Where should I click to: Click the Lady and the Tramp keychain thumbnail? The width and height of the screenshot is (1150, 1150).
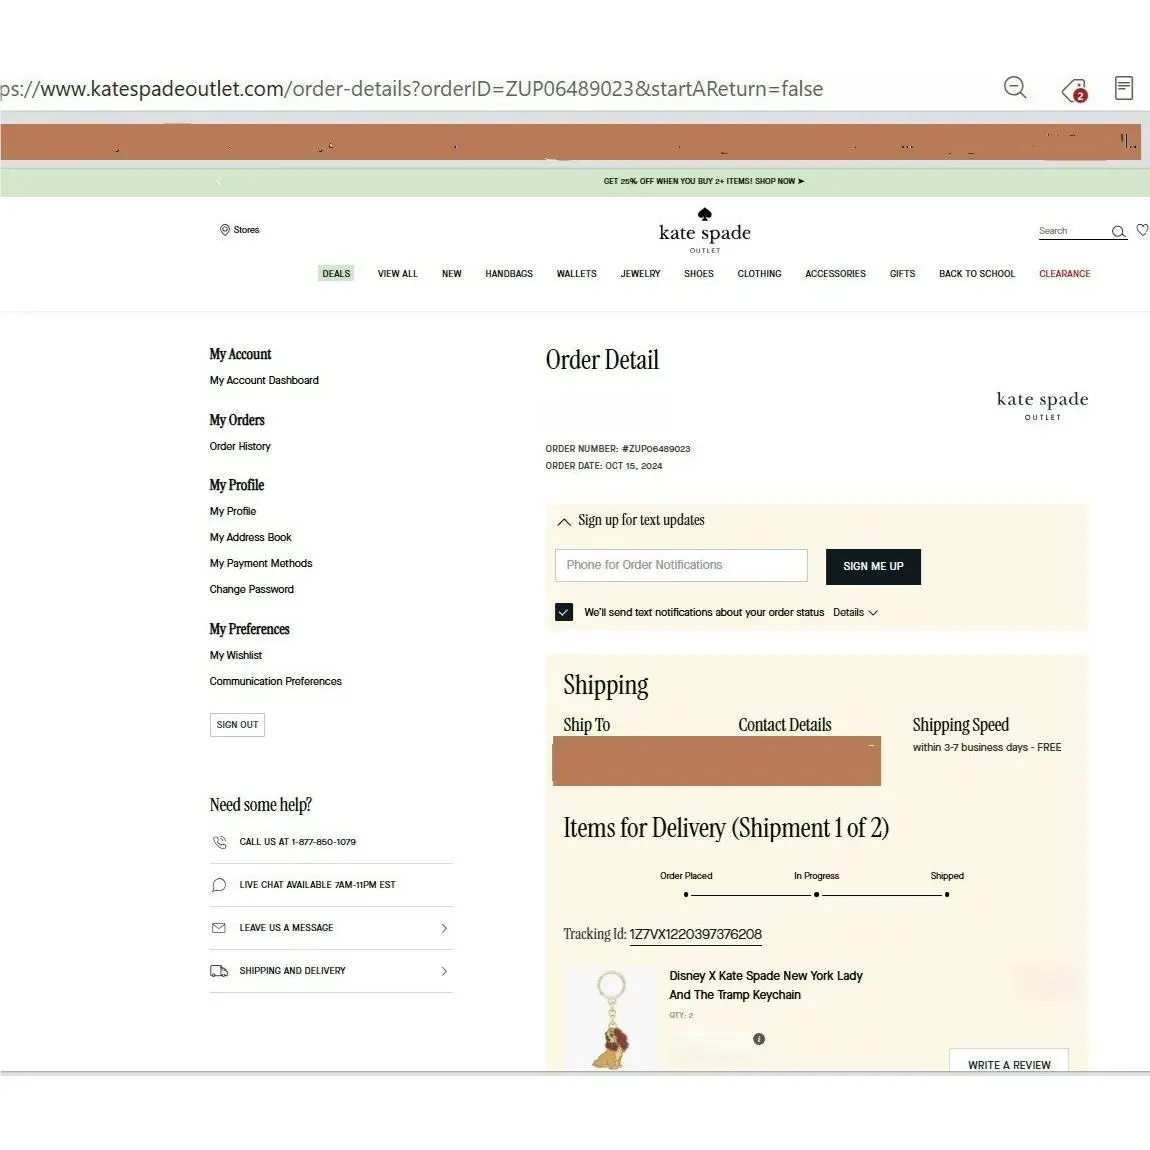coord(610,1018)
